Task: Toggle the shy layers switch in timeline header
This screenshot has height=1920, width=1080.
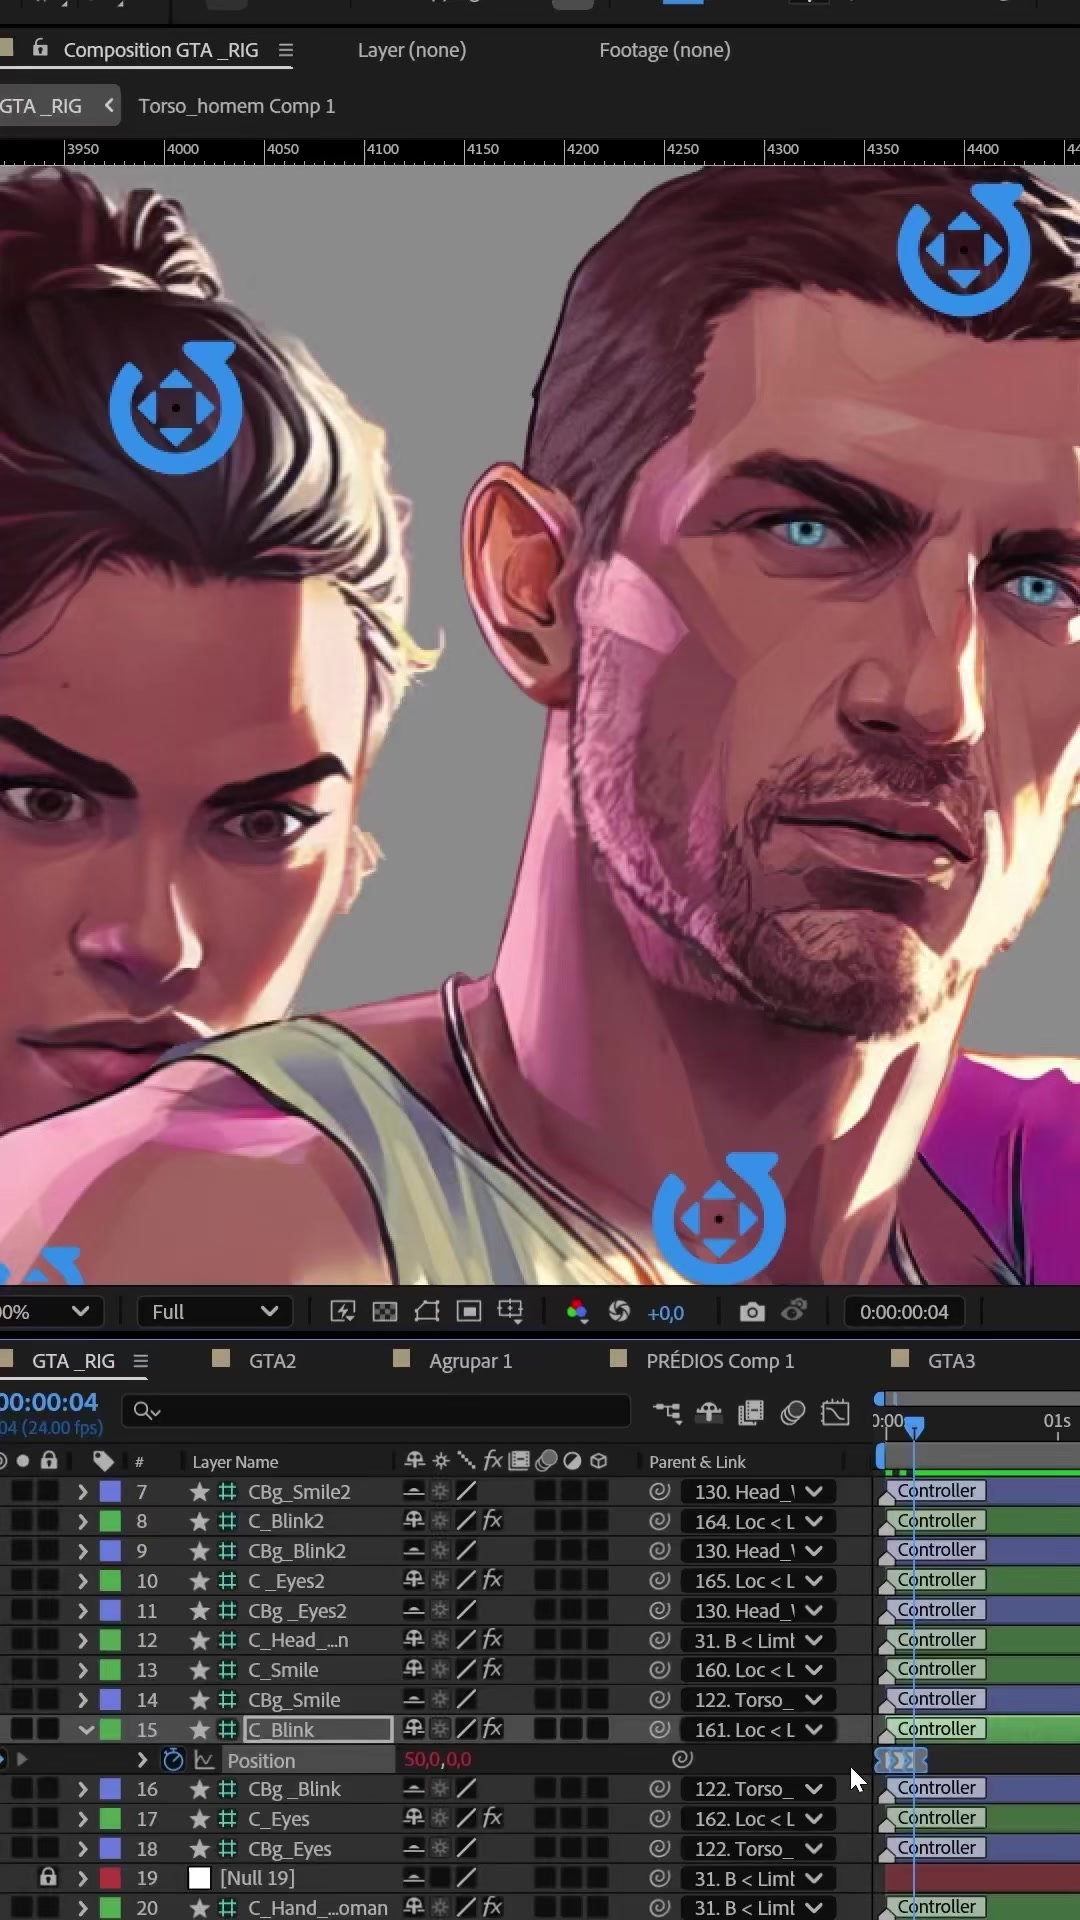Action: [x=709, y=1412]
